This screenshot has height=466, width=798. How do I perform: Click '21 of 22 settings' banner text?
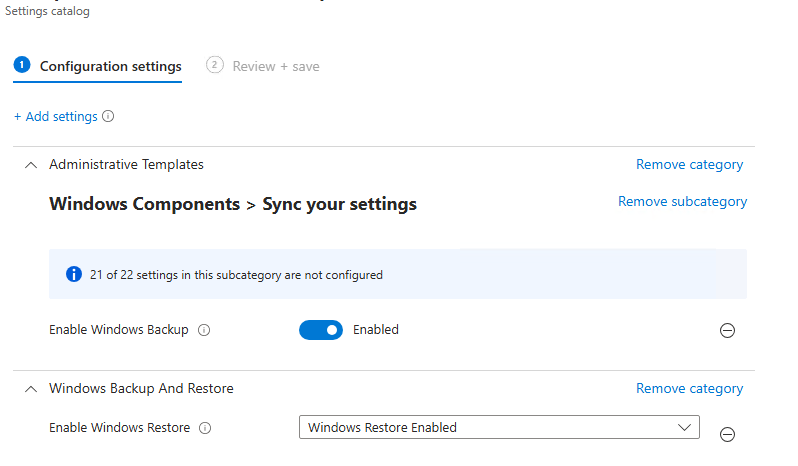(236, 275)
